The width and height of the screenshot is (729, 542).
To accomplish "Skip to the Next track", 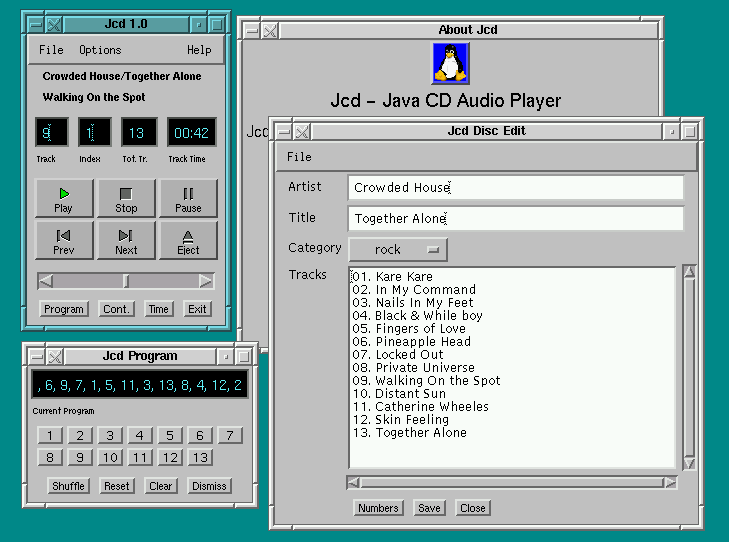I will coord(126,241).
